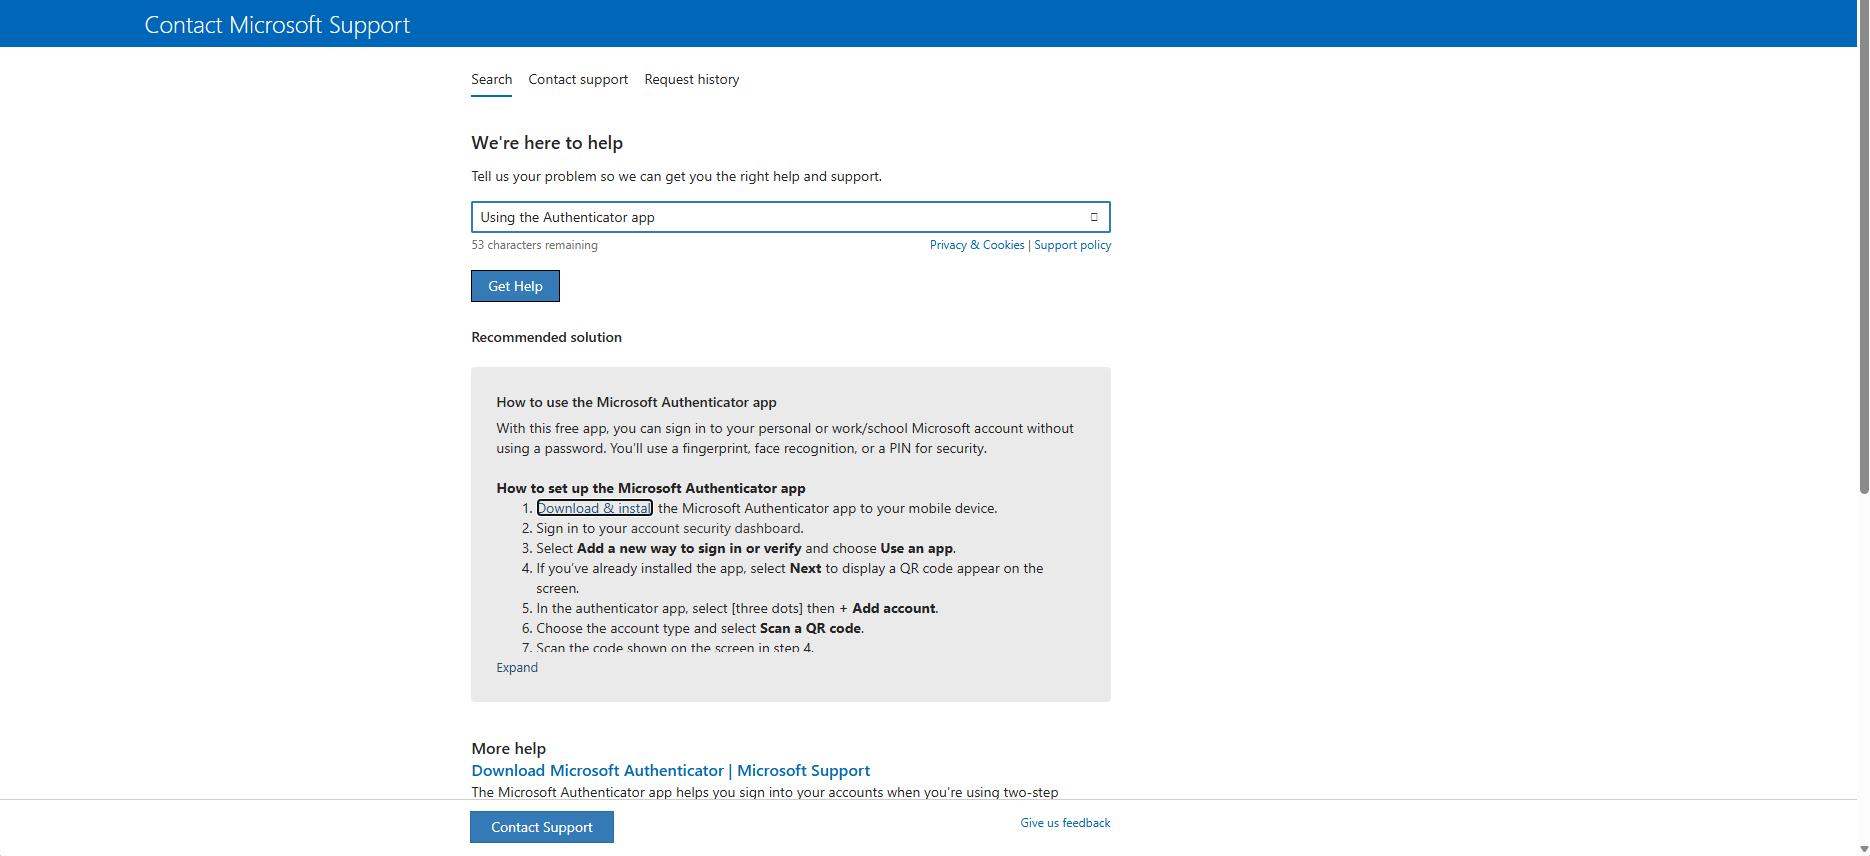Click the 'More help' heading
This screenshot has height=856, width=1870.
508,749
